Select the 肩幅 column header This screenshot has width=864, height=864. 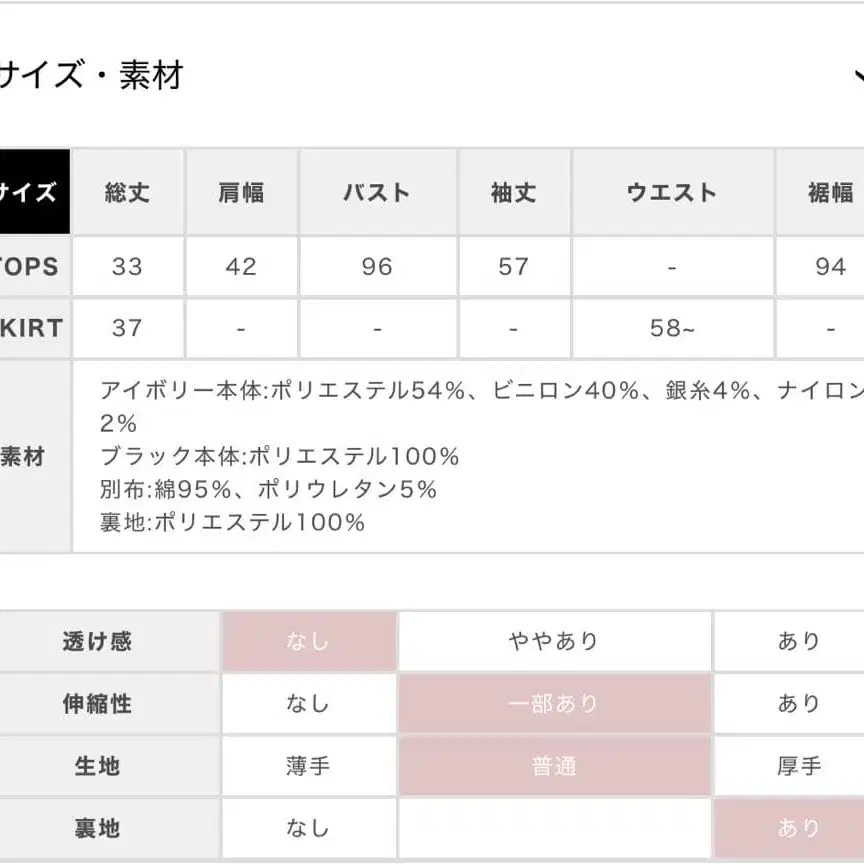click(x=241, y=192)
